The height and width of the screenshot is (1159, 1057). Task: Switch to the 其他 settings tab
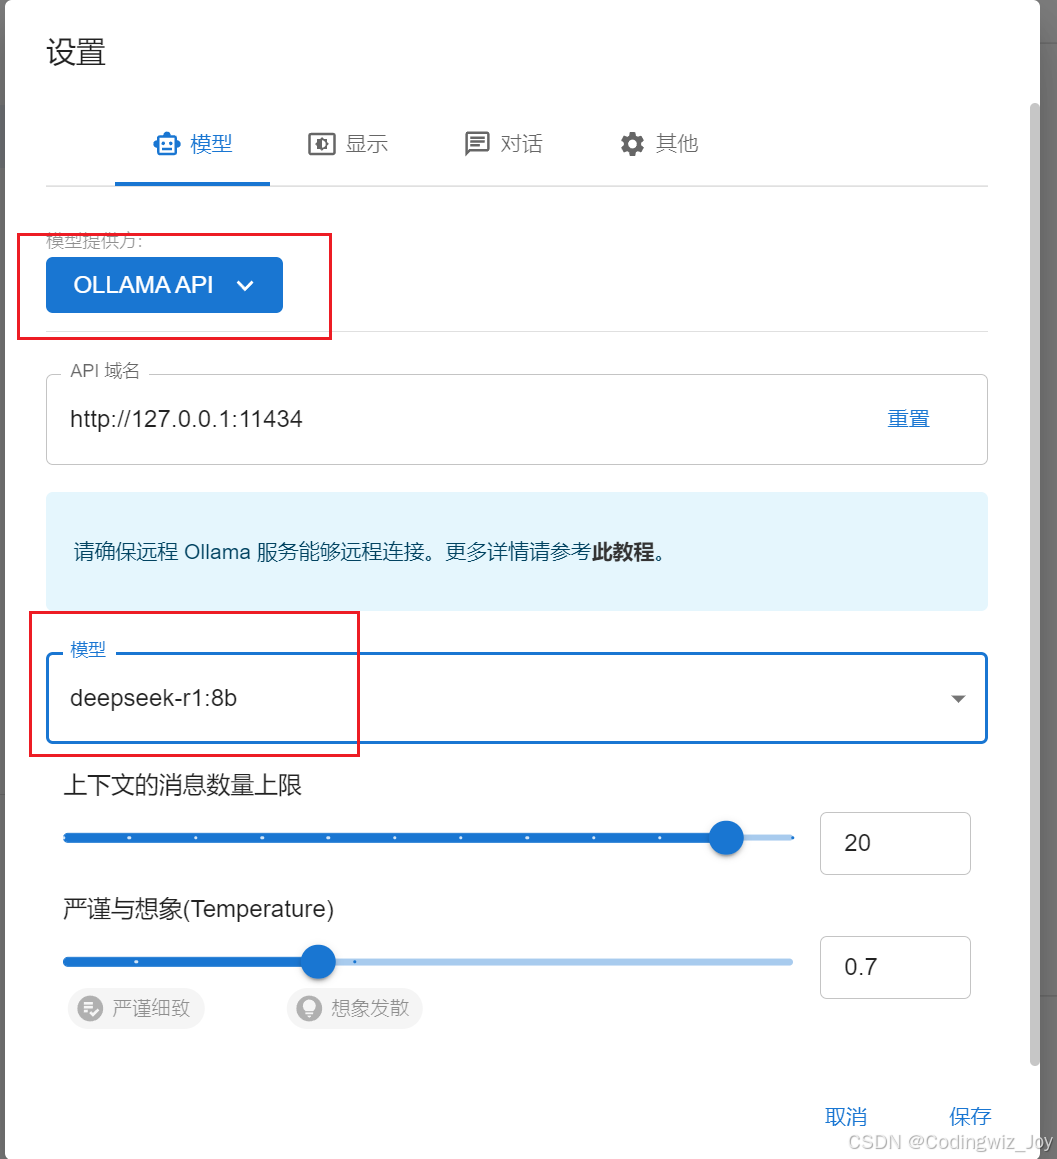tap(658, 143)
